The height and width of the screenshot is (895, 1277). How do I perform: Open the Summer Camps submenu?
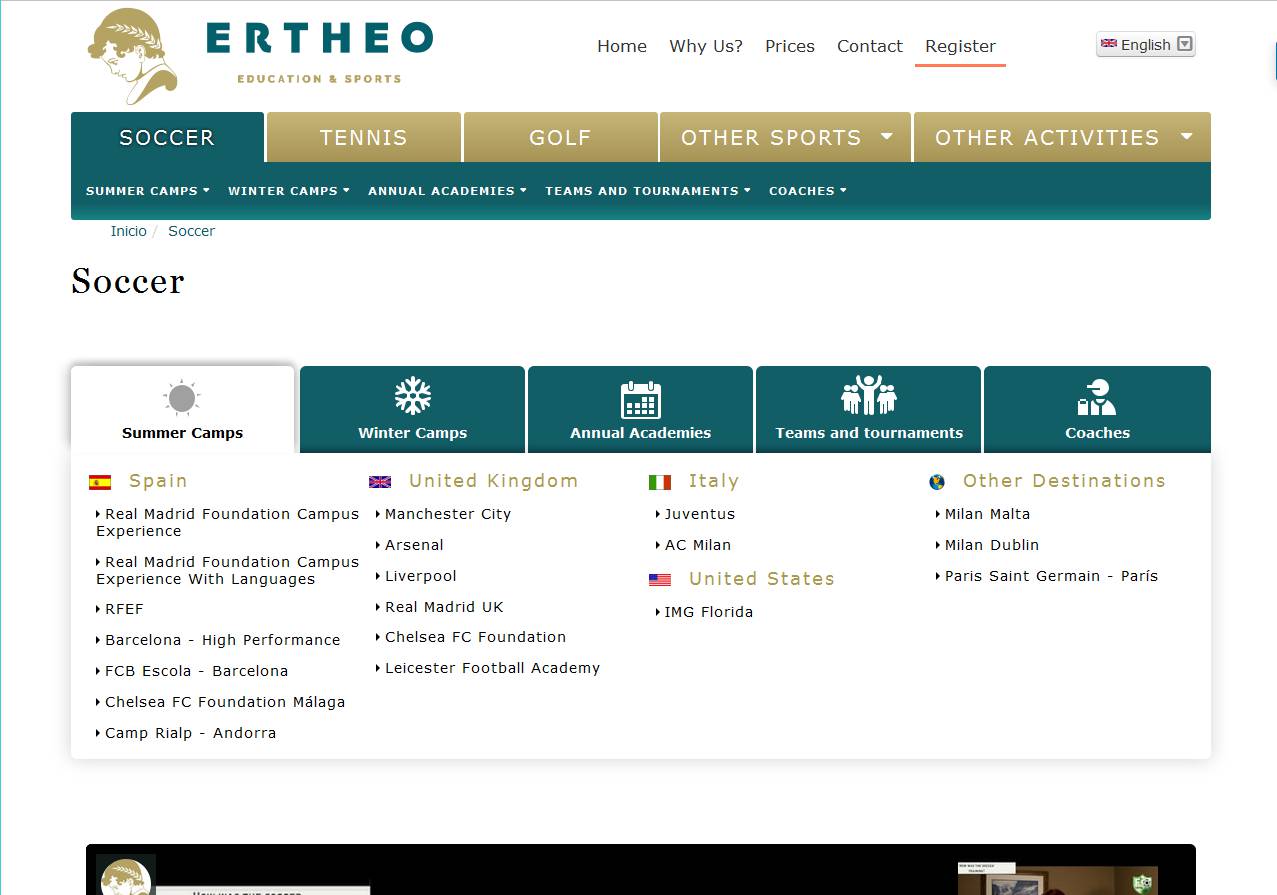[148, 191]
